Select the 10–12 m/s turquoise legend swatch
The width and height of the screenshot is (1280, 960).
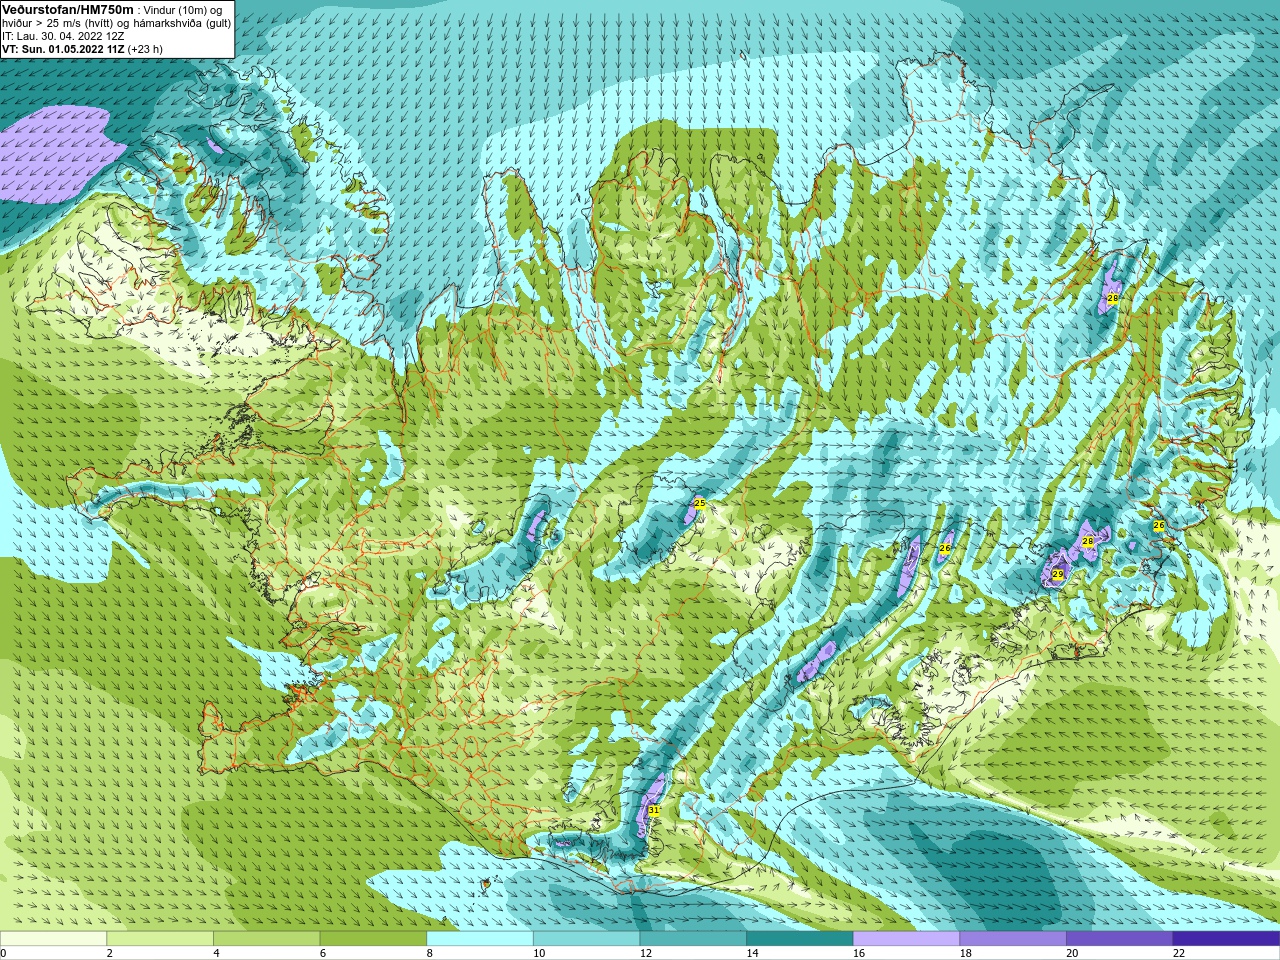coord(586,939)
